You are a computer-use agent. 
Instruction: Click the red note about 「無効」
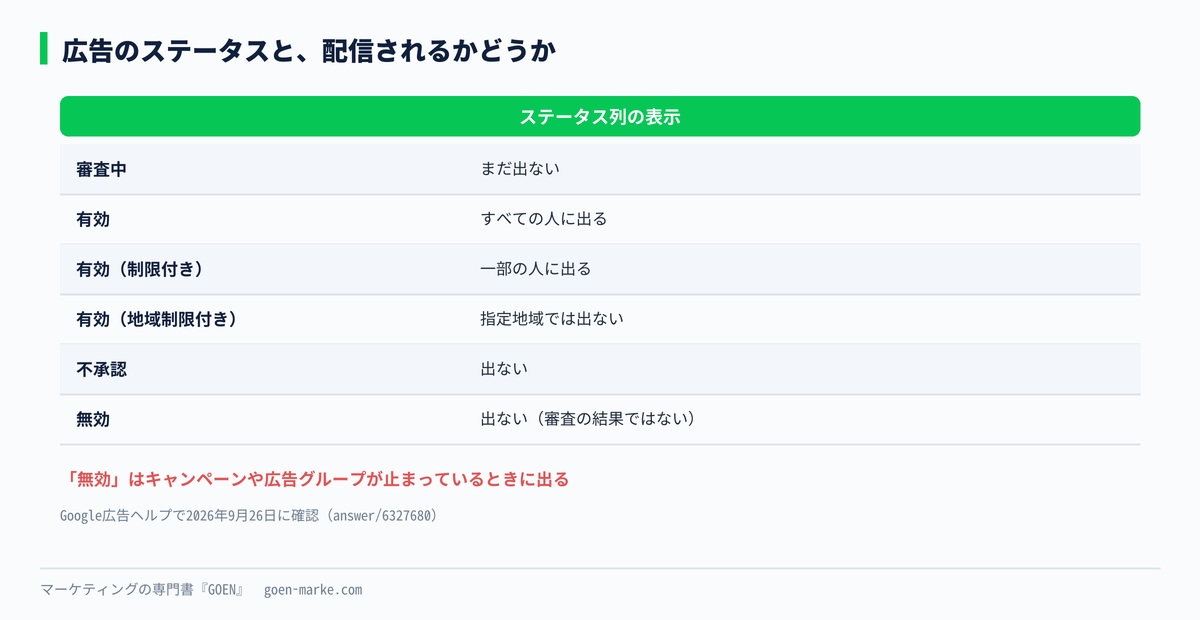(315, 479)
